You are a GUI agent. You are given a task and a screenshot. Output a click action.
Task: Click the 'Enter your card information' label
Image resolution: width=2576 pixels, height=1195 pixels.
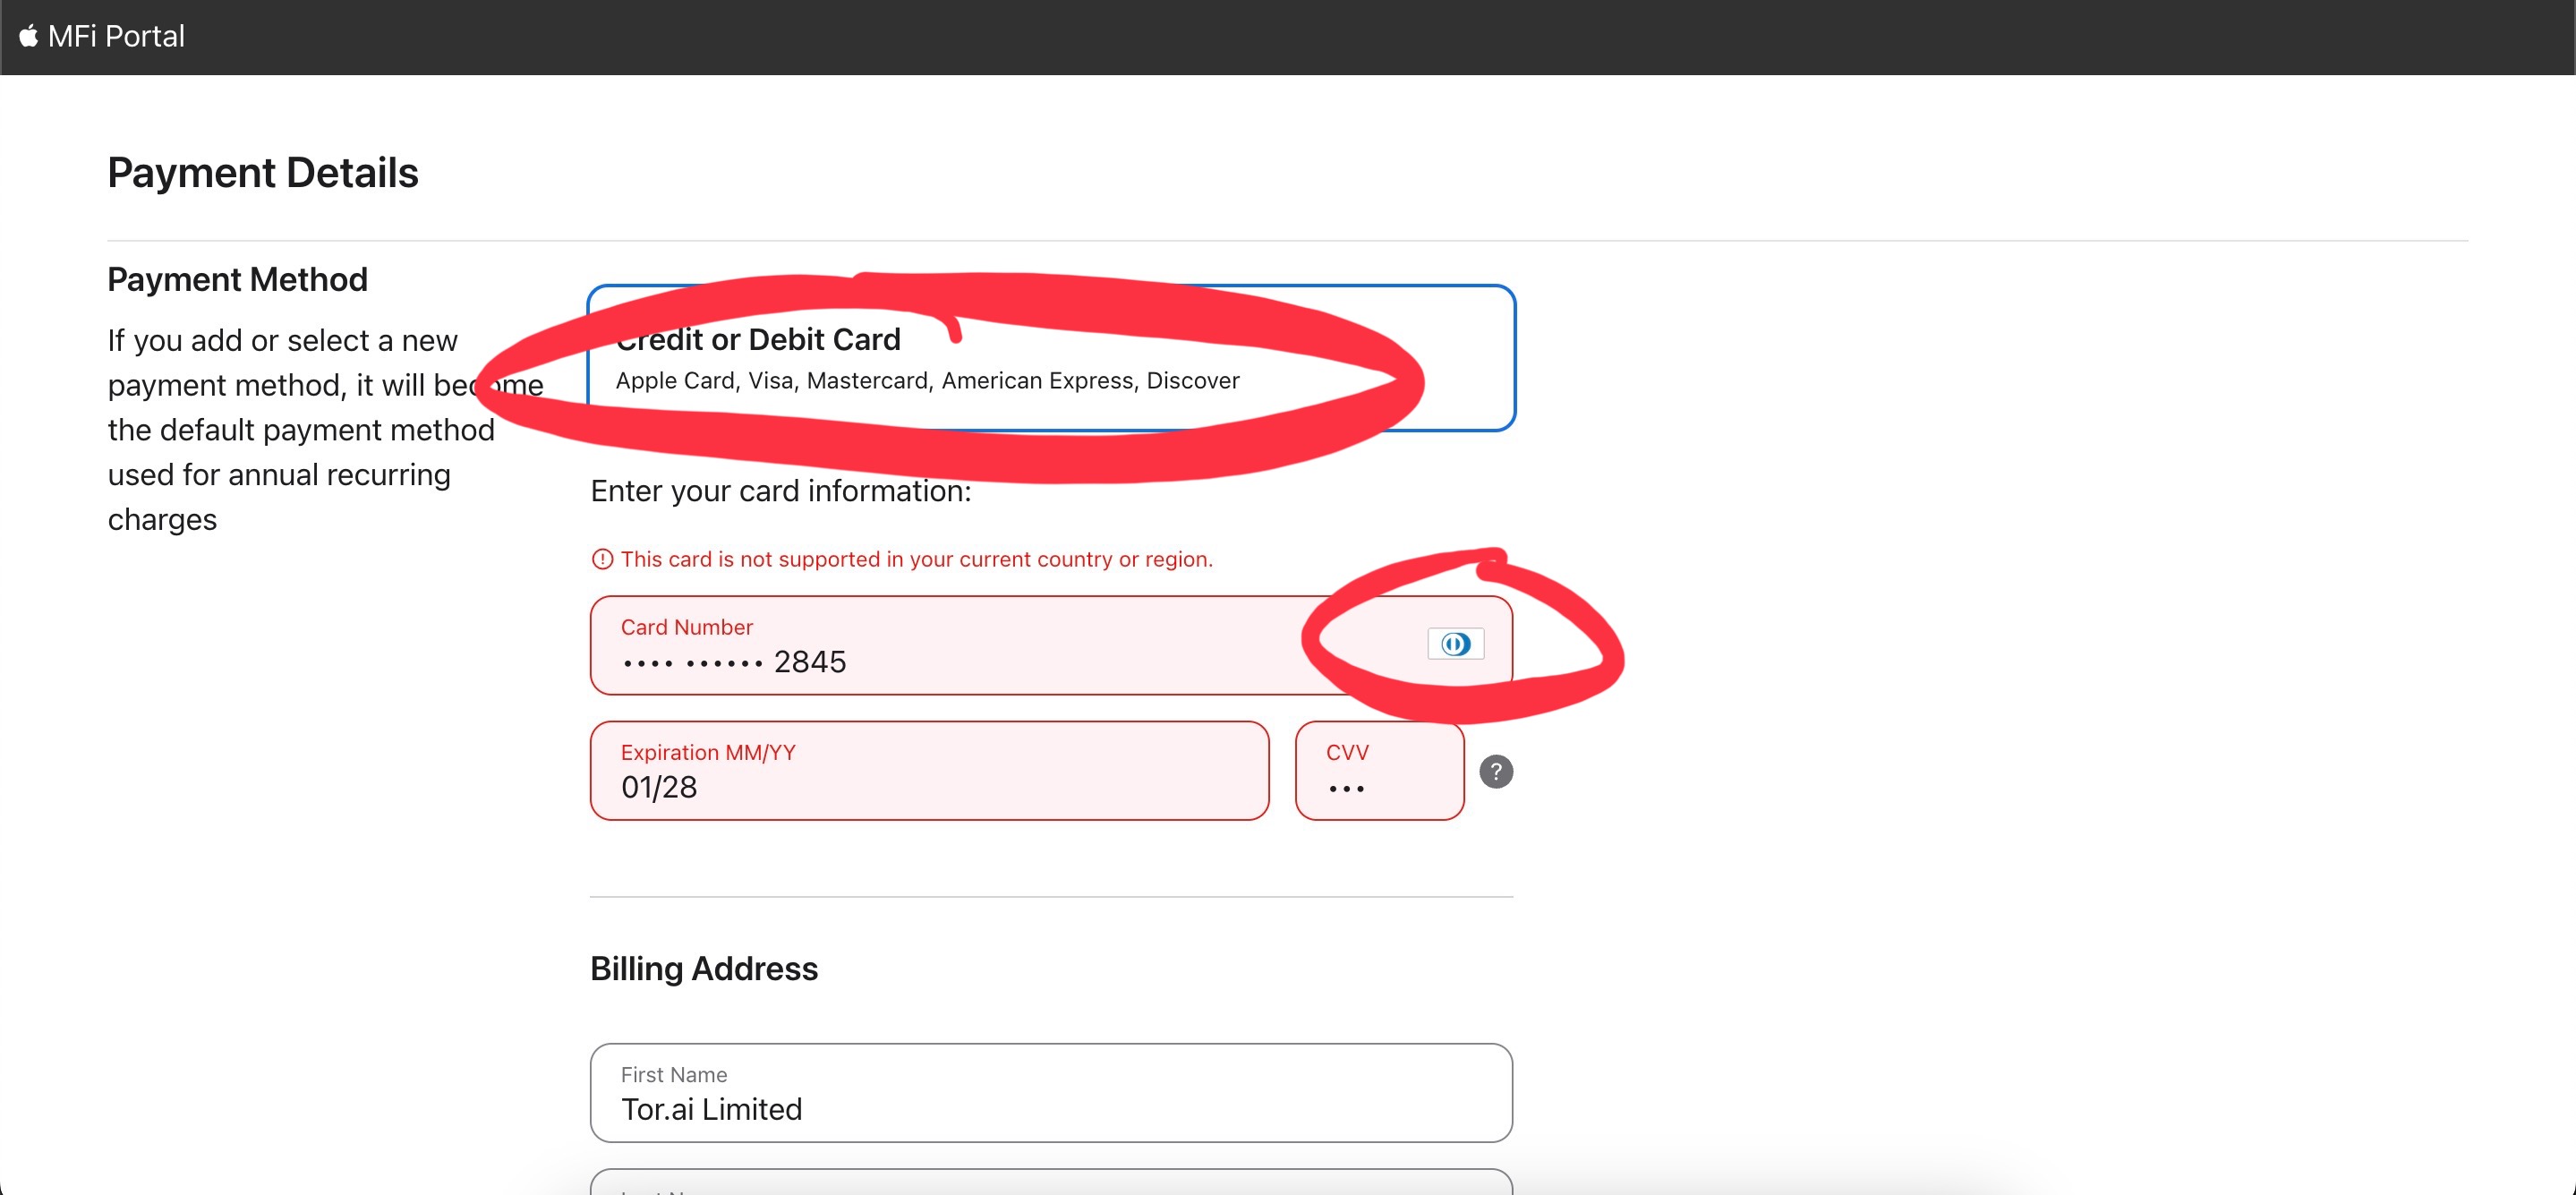pos(780,491)
